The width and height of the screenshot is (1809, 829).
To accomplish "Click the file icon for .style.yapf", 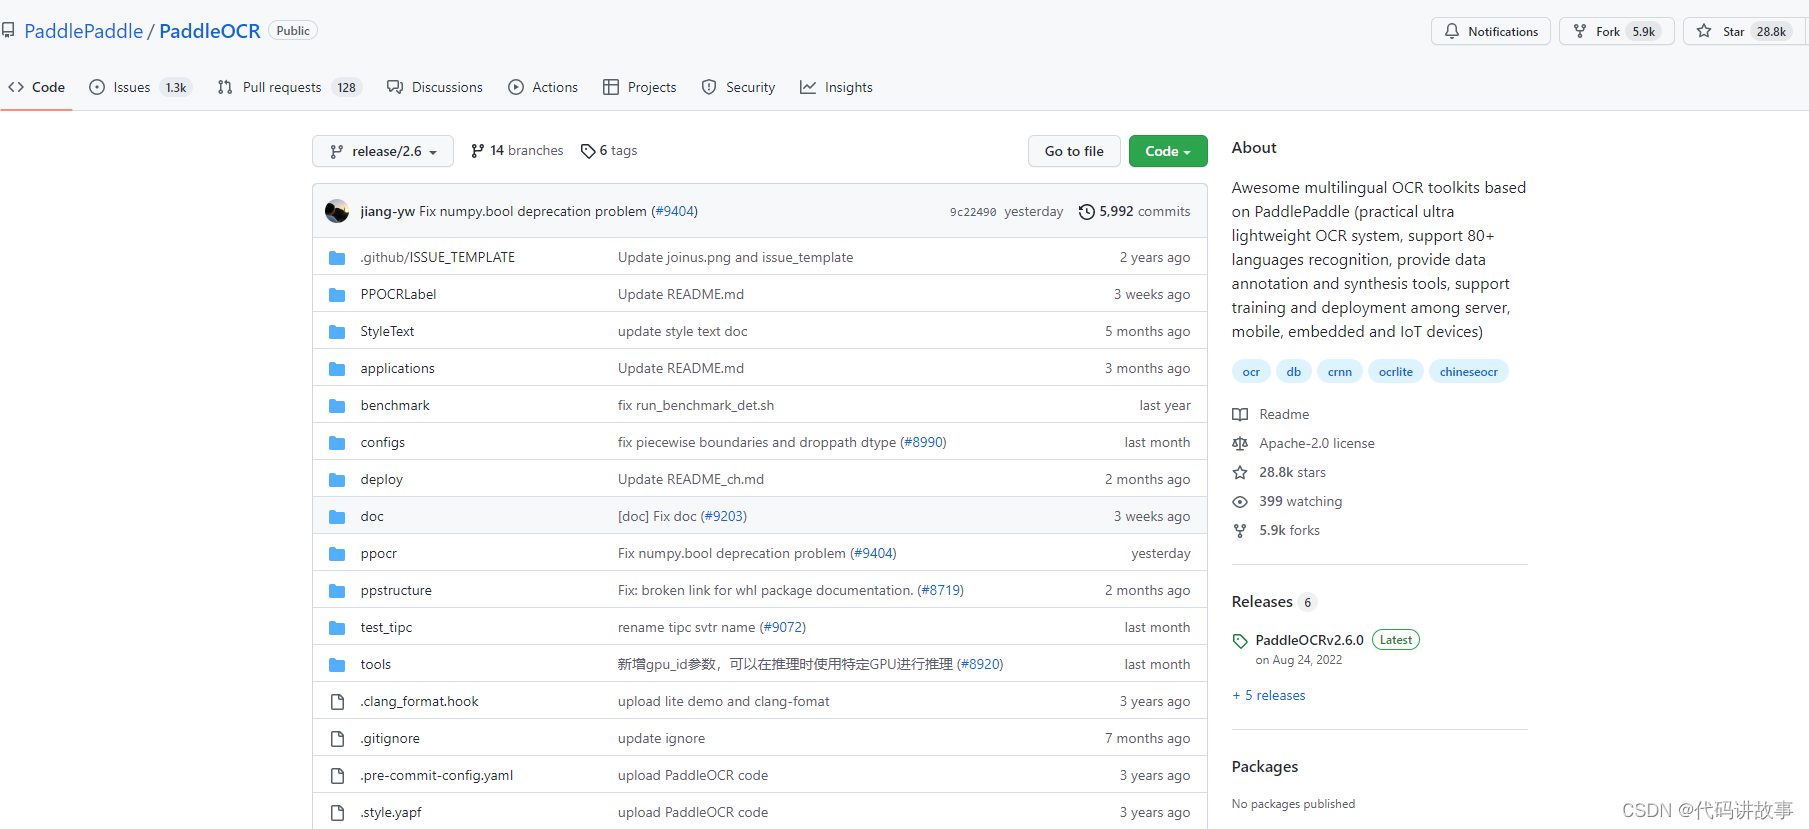I will pos(337,813).
